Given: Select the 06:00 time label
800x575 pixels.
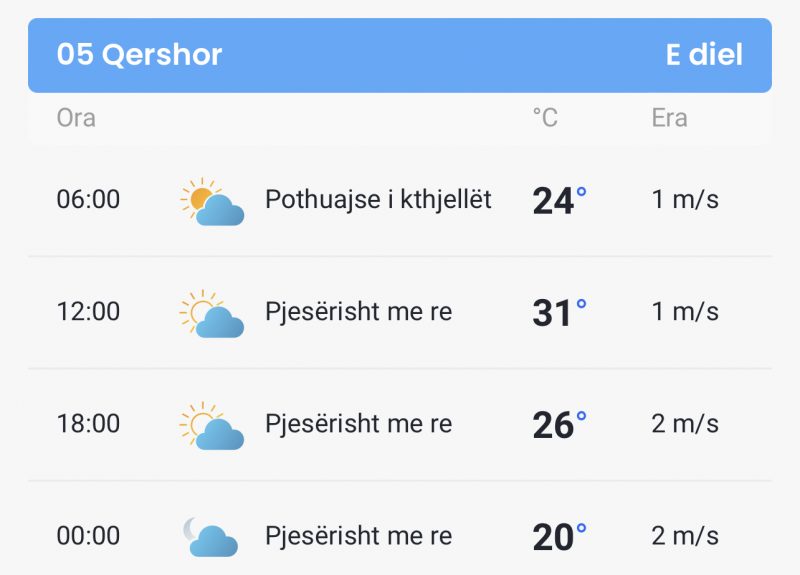Looking at the screenshot, I should pos(88,199).
